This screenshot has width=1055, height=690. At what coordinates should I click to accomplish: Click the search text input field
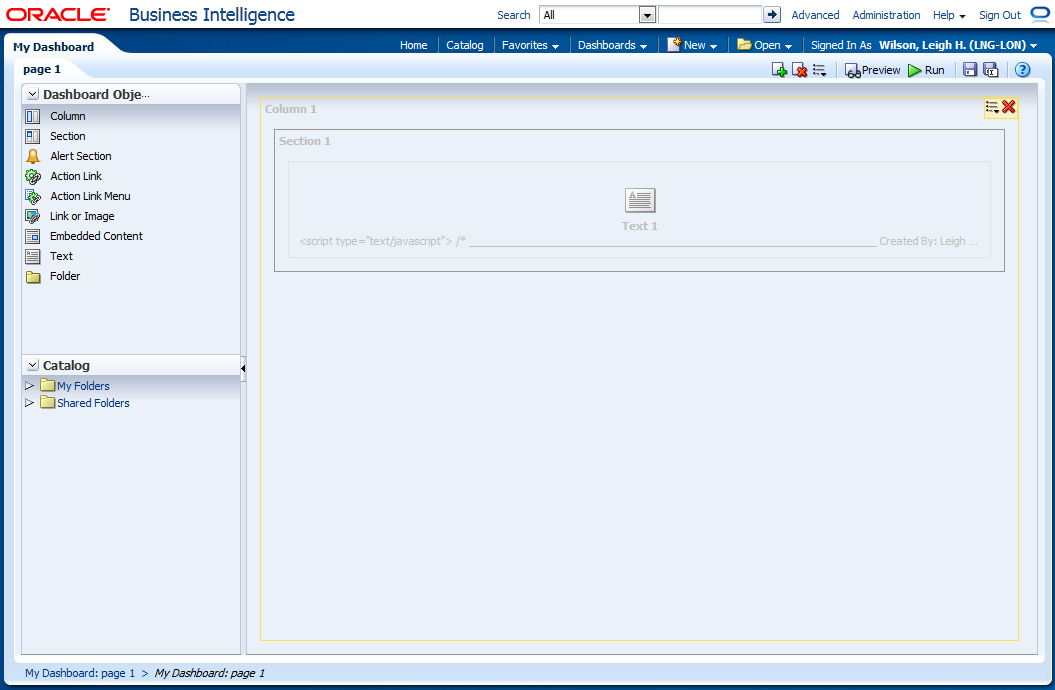point(710,15)
